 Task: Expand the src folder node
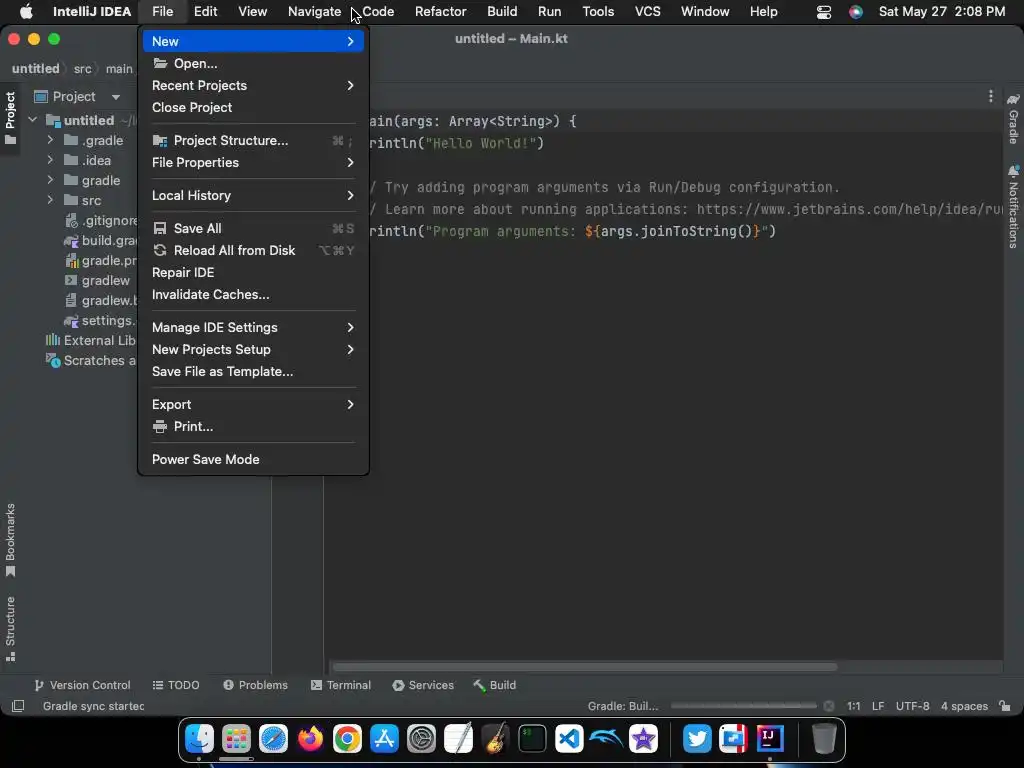50,200
